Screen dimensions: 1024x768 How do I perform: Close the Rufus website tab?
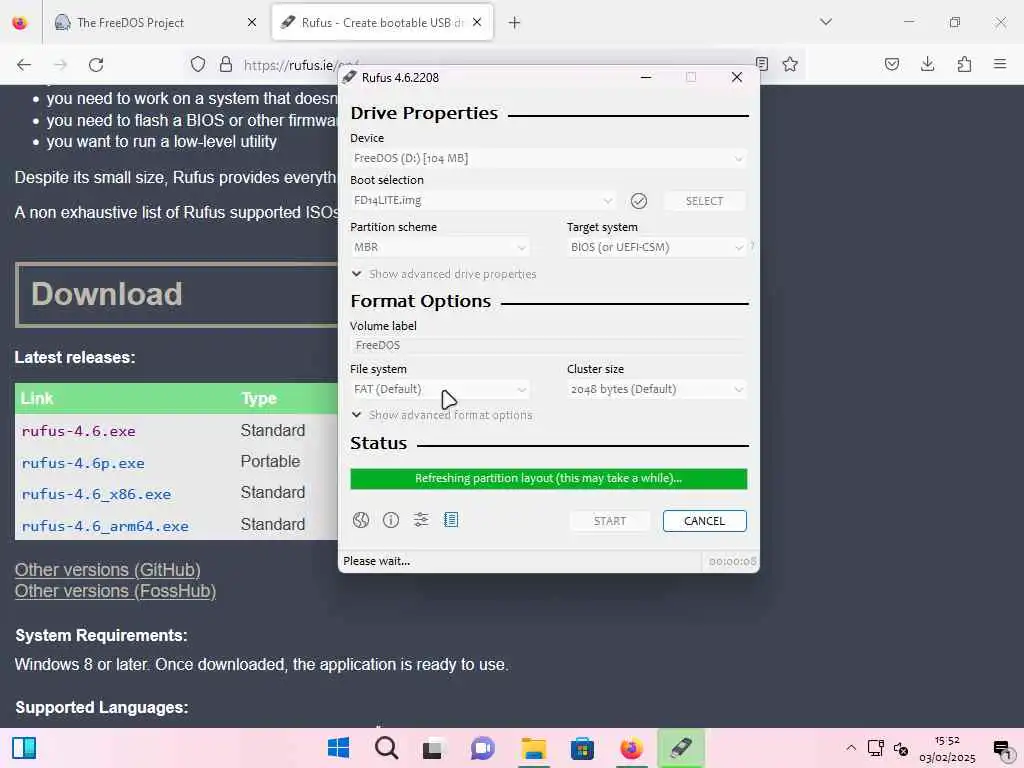point(477,22)
